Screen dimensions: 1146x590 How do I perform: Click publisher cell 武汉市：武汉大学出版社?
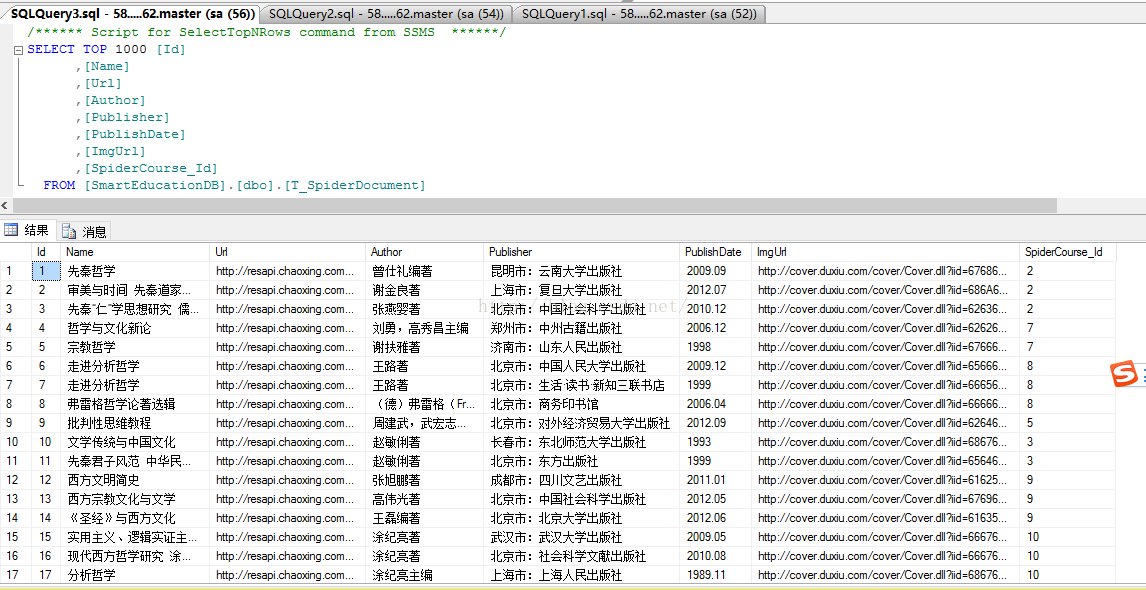point(582,537)
